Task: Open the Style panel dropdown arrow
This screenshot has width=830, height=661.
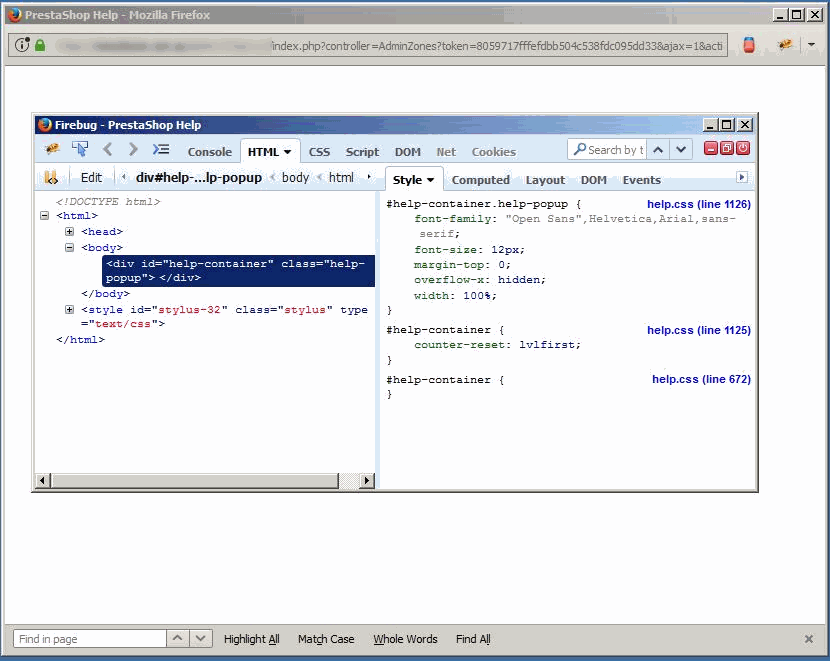Action: (x=432, y=179)
